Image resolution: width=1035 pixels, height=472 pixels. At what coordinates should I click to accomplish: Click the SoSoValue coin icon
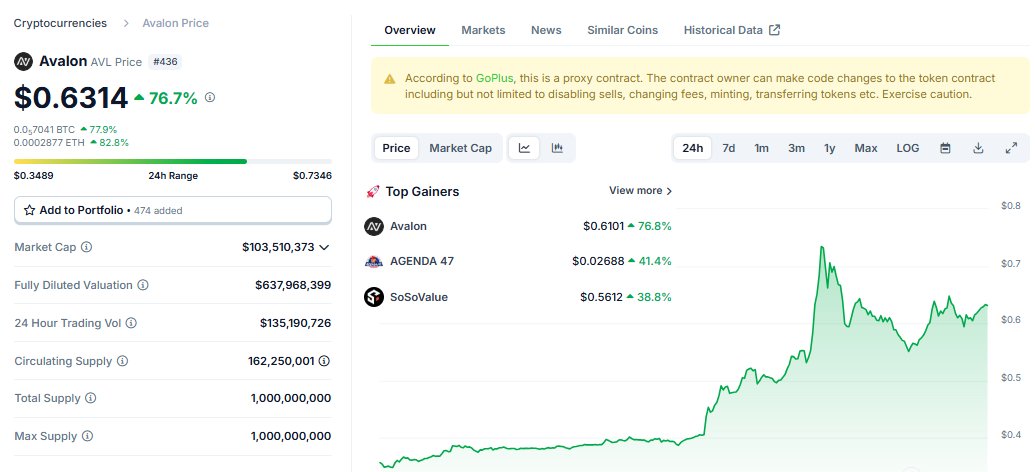(374, 297)
